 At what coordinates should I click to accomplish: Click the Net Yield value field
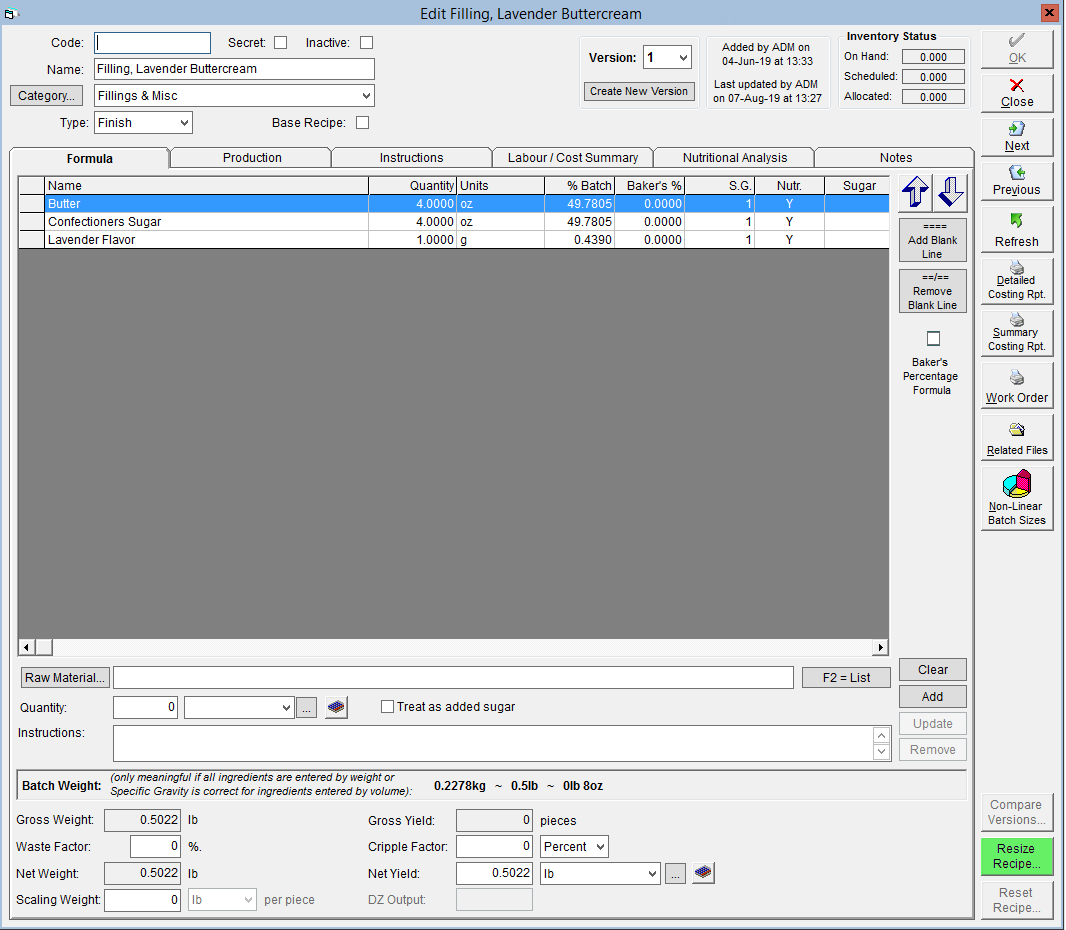coord(494,874)
